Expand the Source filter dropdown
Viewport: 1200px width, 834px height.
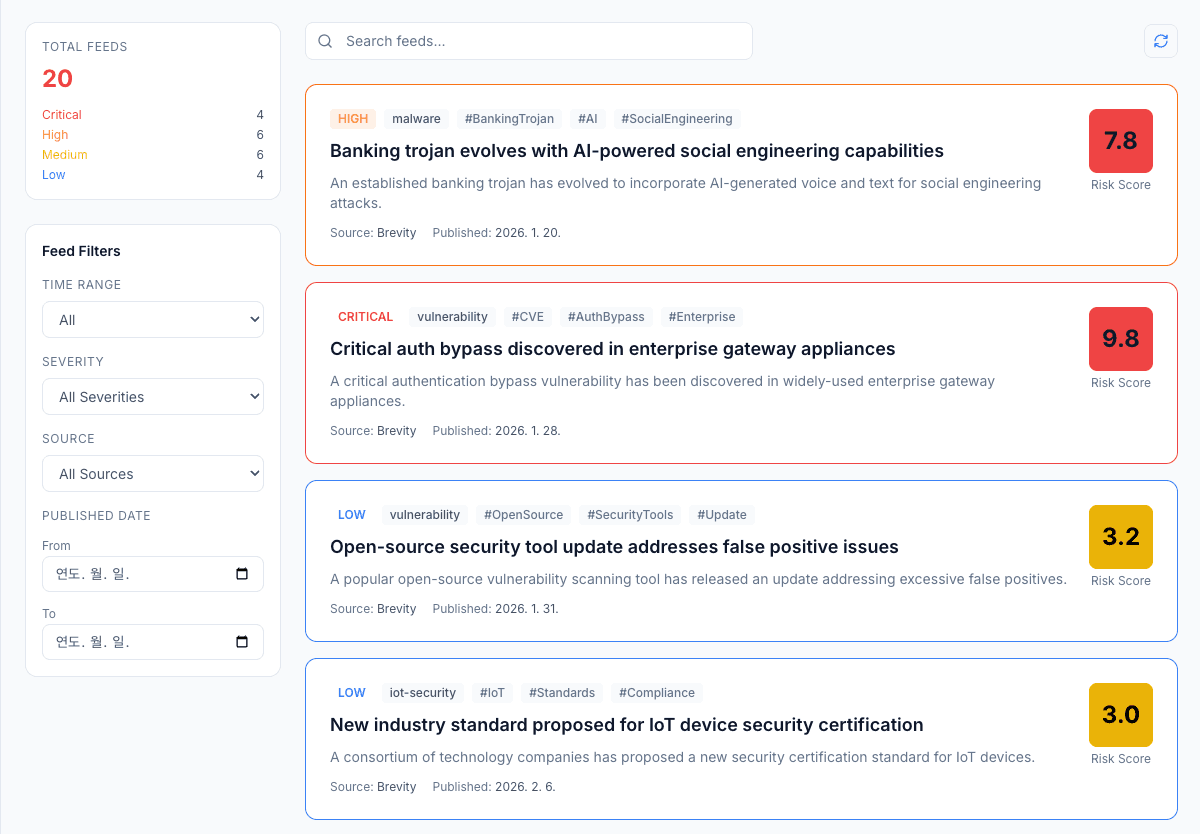tap(153, 474)
